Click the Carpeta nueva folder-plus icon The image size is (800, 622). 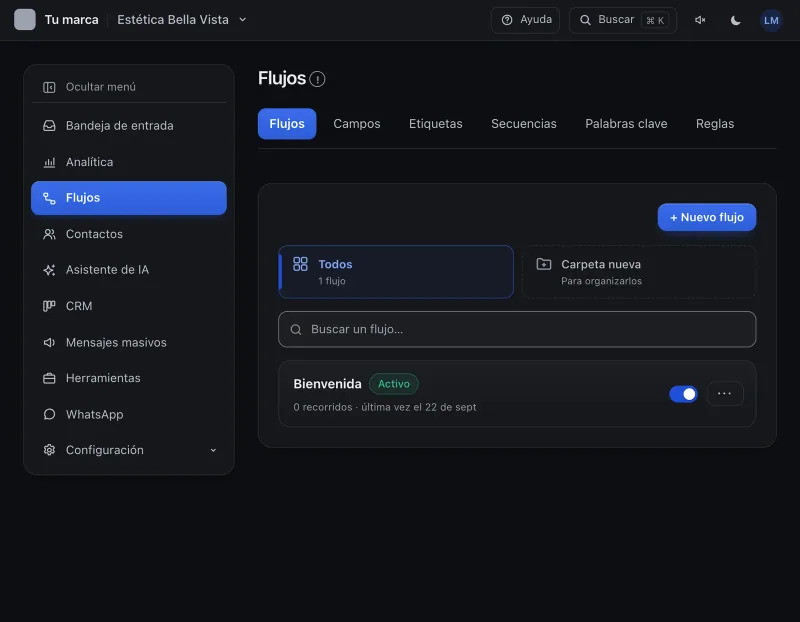point(544,264)
